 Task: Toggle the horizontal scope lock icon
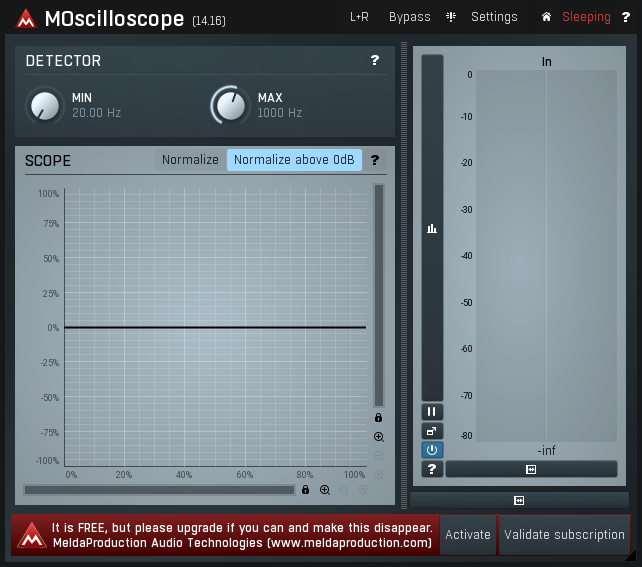305,490
